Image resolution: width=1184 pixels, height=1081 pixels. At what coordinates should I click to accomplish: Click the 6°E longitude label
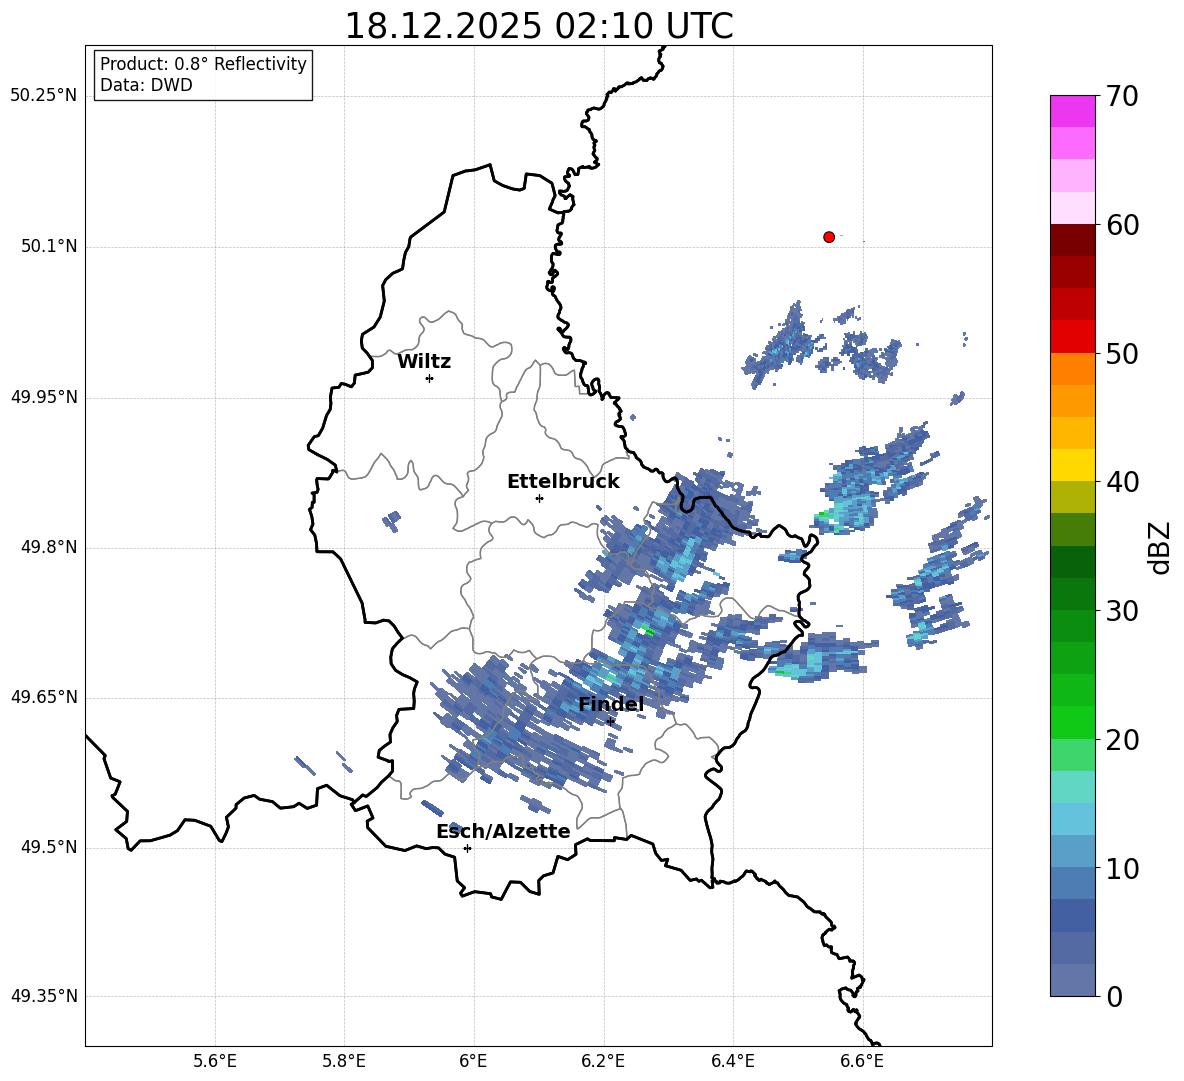point(473,1061)
